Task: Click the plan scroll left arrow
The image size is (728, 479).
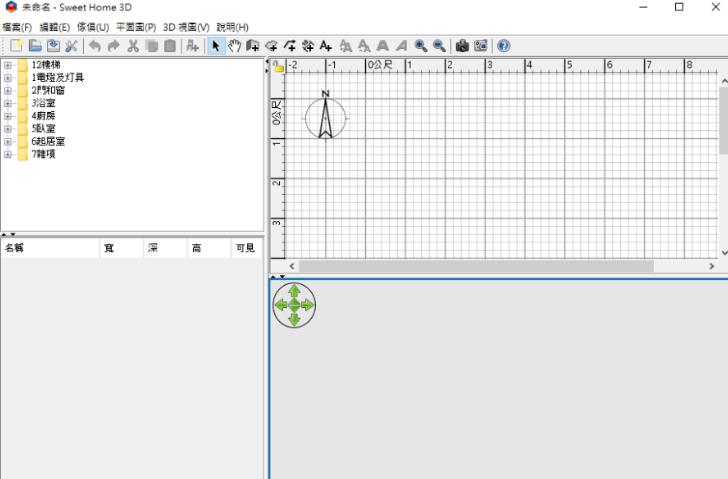Action: [292, 266]
